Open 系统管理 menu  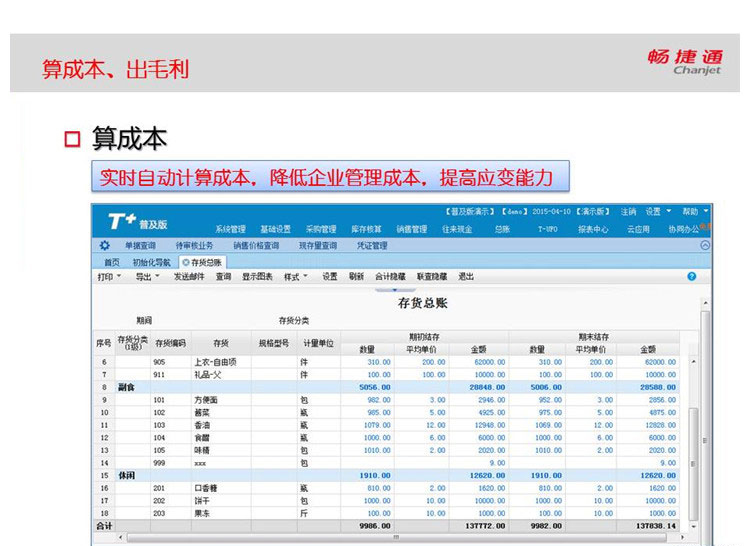pyautogui.click(x=231, y=229)
